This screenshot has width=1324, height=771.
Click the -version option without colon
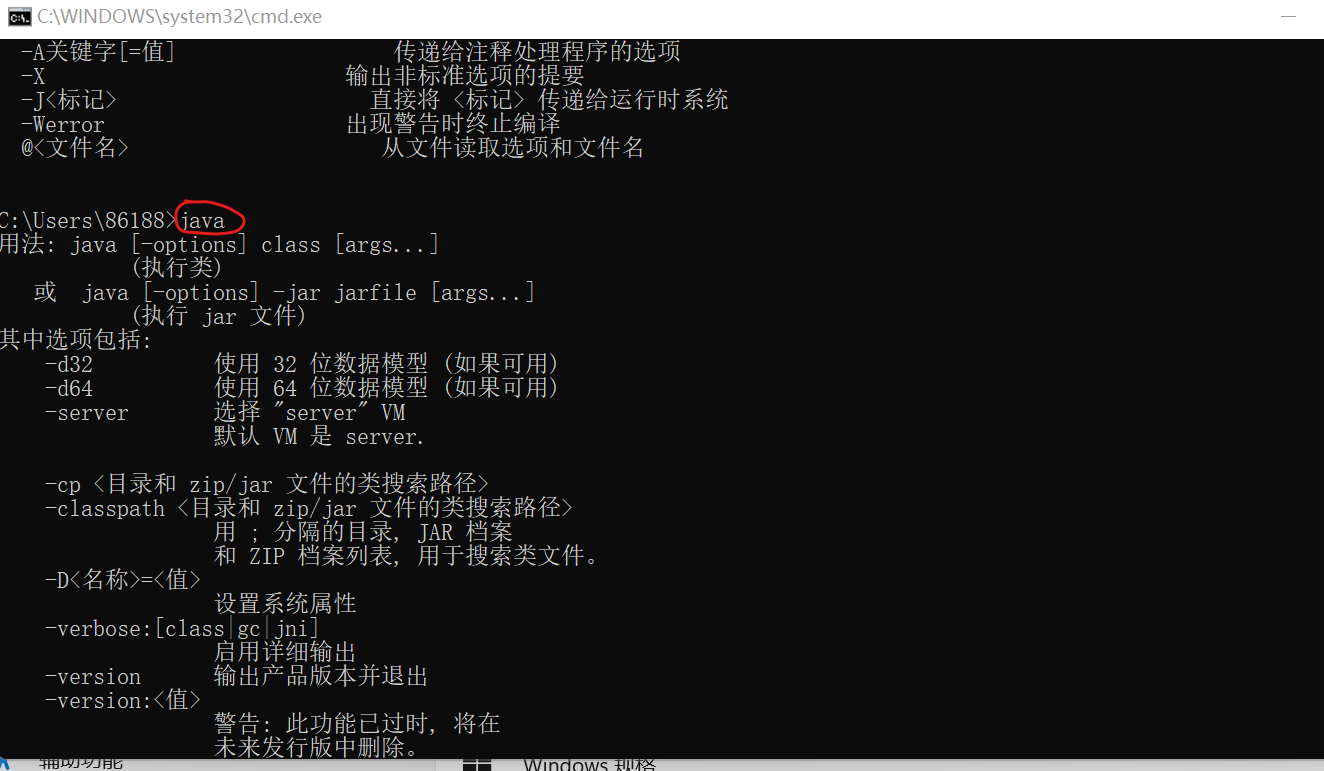click(x=93, y=677)
